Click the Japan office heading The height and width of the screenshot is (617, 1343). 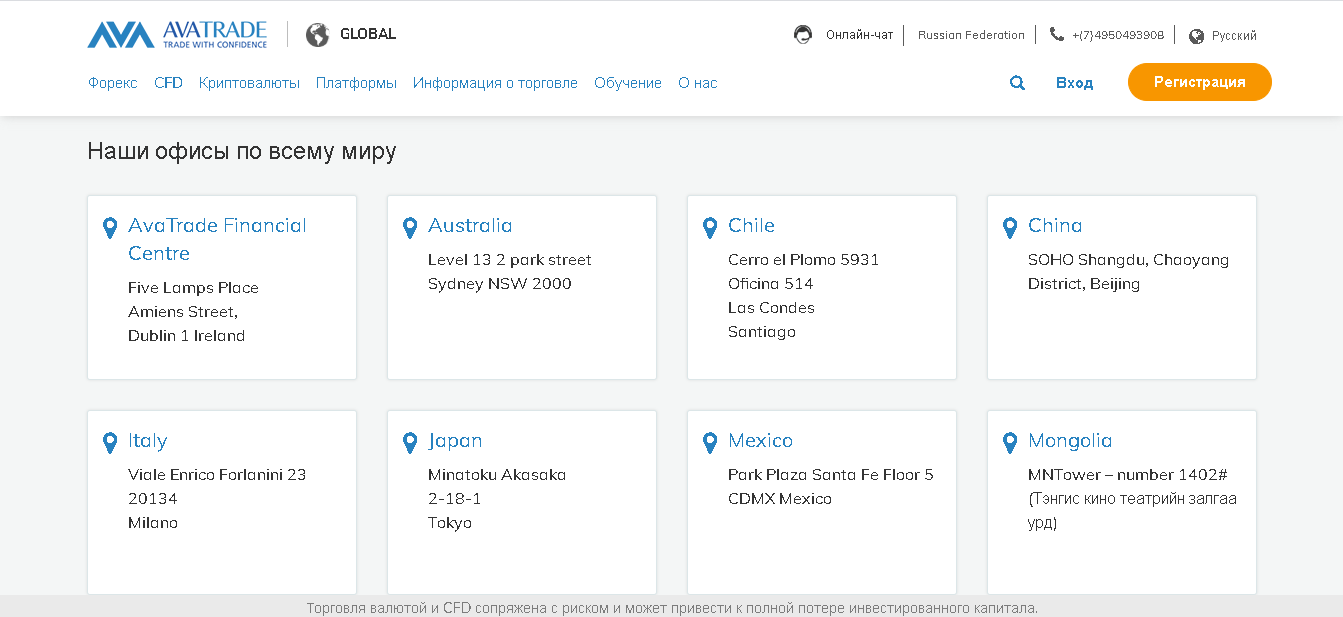455,441
